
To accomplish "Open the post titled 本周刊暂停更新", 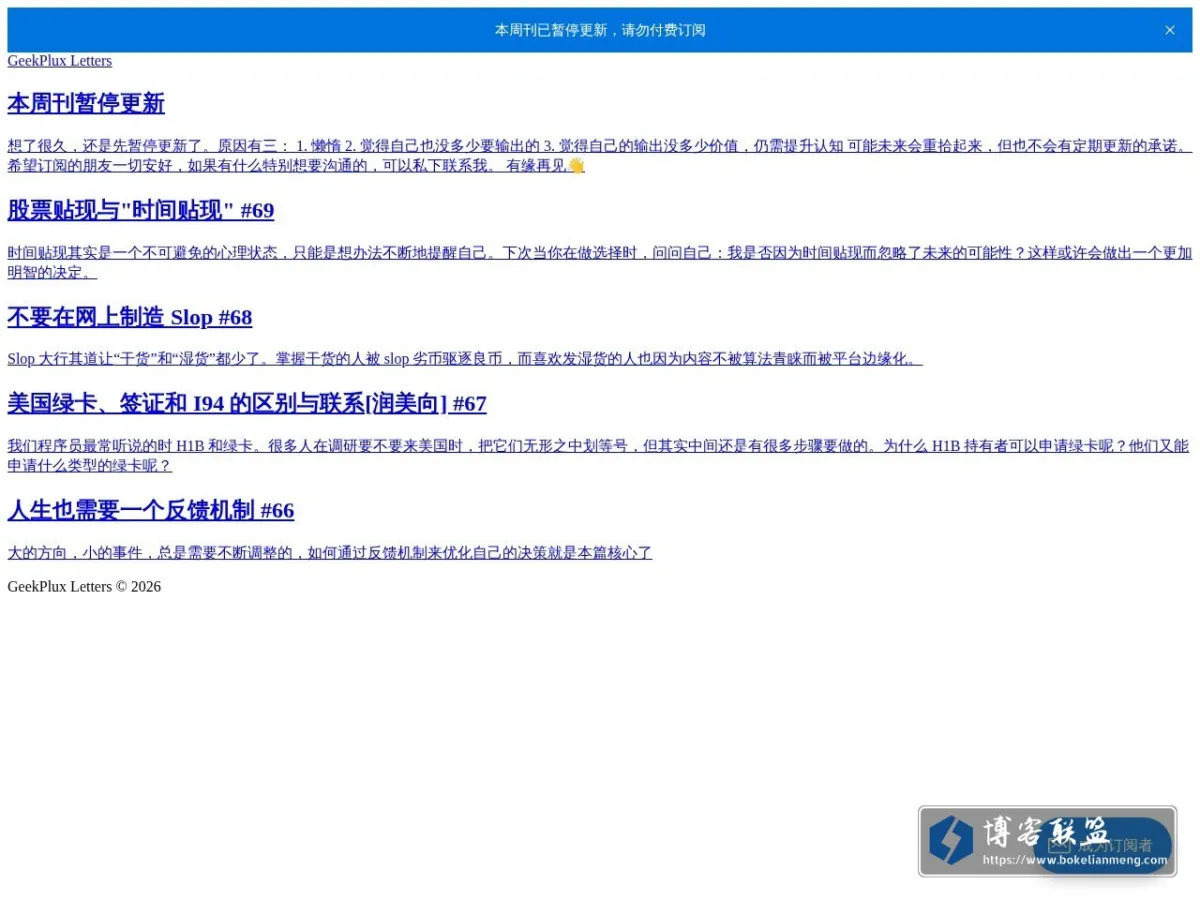I will [86, 103].
